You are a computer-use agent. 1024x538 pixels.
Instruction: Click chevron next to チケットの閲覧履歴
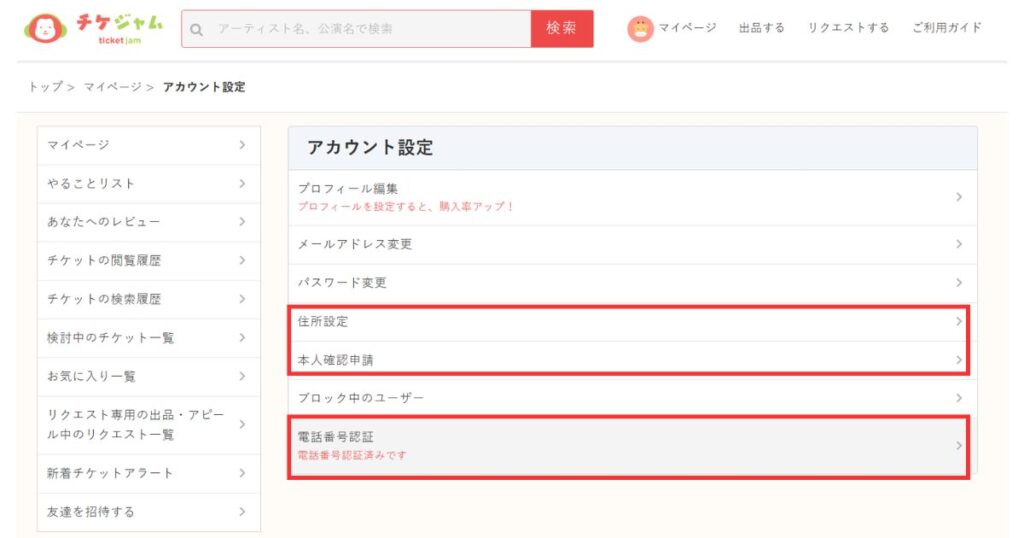[x=242, y=261]
